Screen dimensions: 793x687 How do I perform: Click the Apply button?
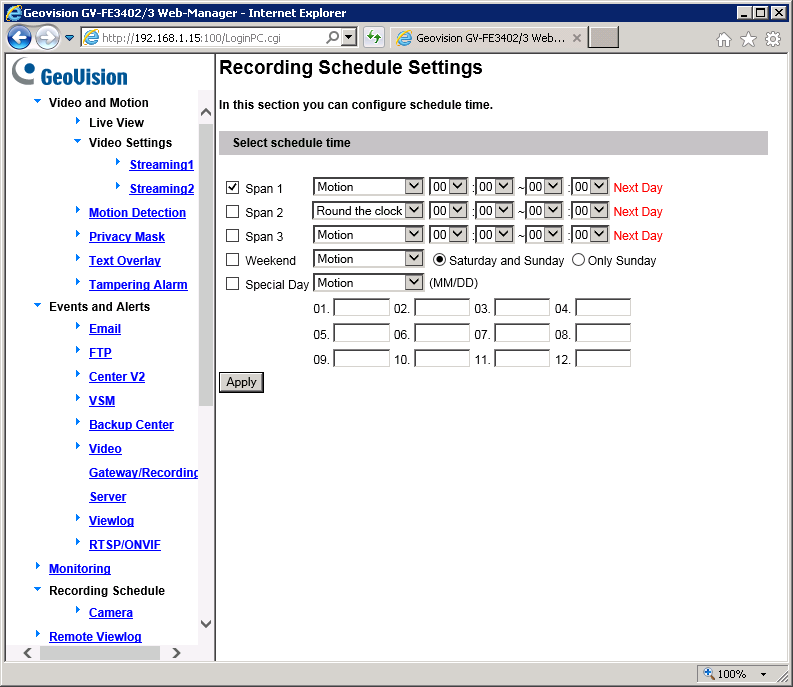coord(241,382)
